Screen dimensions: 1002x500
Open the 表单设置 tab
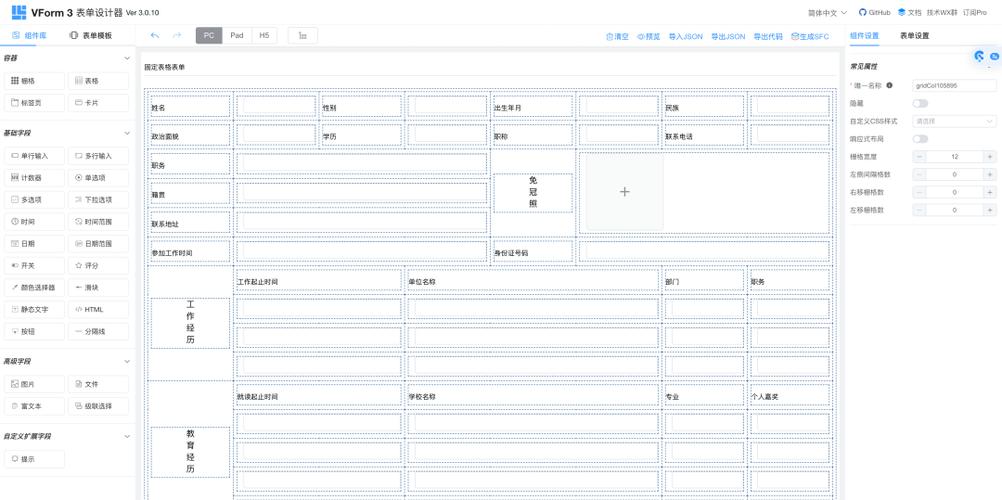pyautogui.click(x=914, y=36)
